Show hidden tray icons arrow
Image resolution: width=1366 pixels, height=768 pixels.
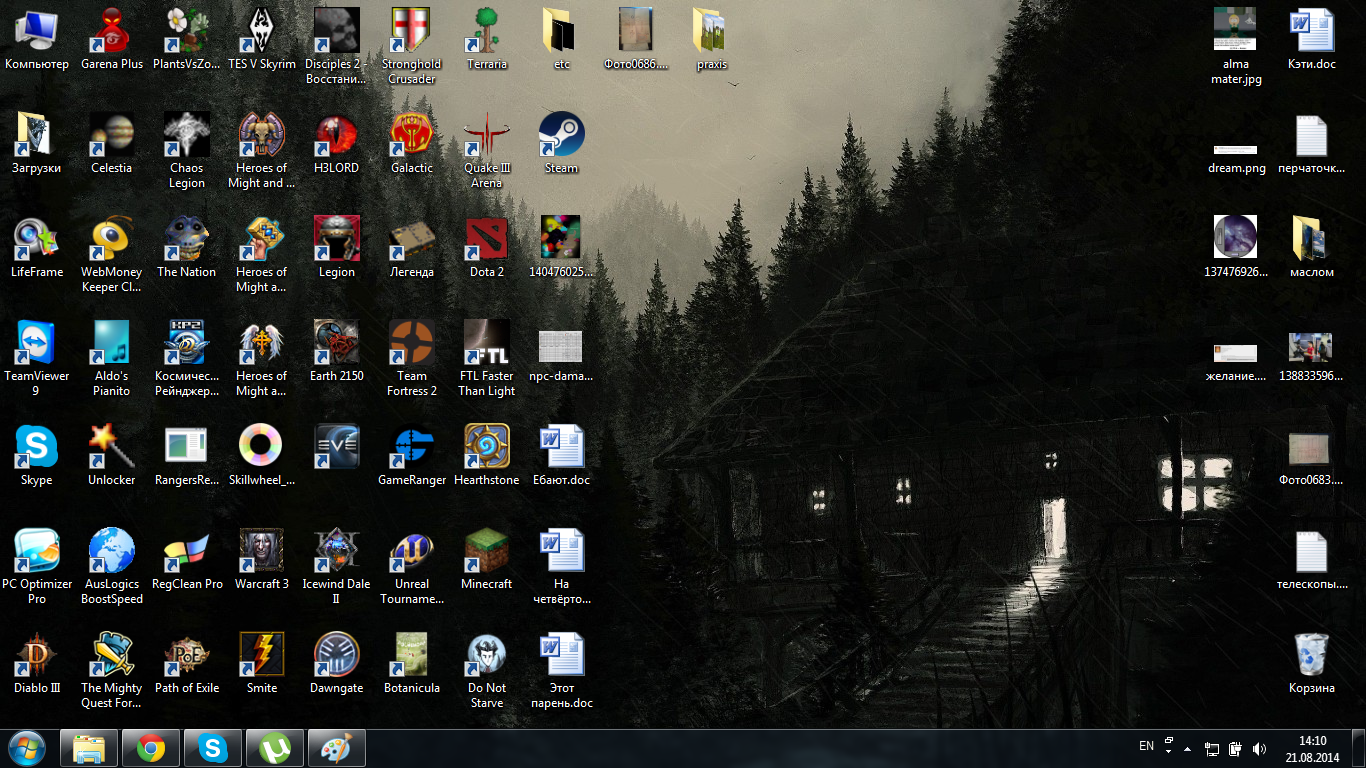click(1187, 748)
